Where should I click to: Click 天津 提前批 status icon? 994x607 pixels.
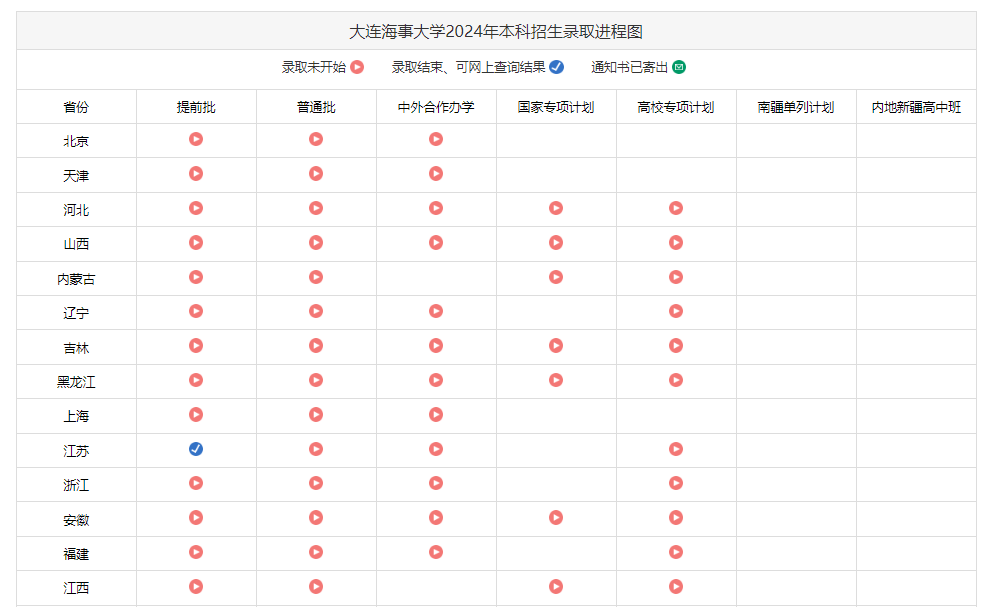tap(196, 173)
